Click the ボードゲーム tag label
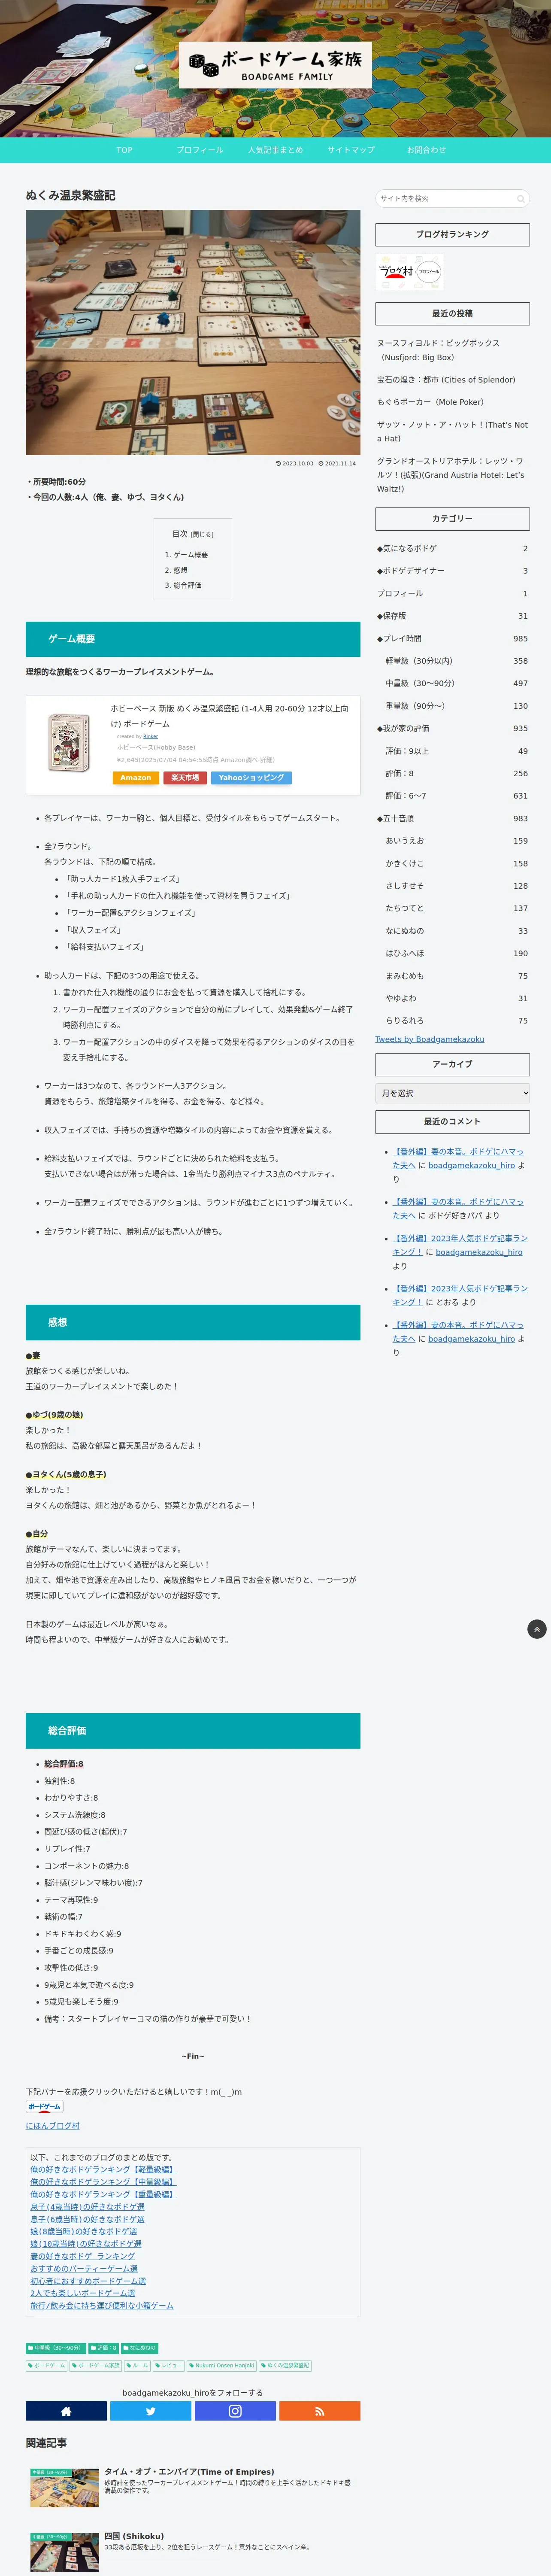Viewport: 551px width, 2576px height. click(x=47, y=2366)
